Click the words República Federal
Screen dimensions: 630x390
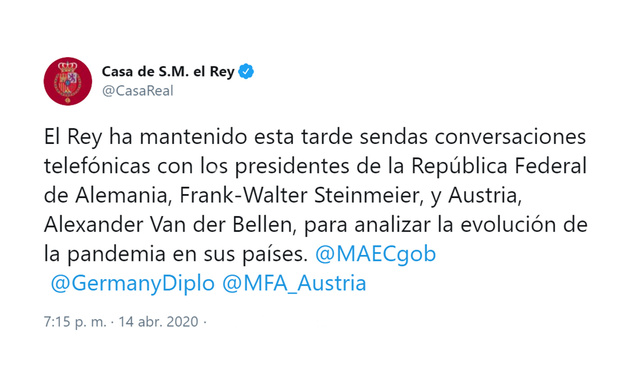(499, 166)
